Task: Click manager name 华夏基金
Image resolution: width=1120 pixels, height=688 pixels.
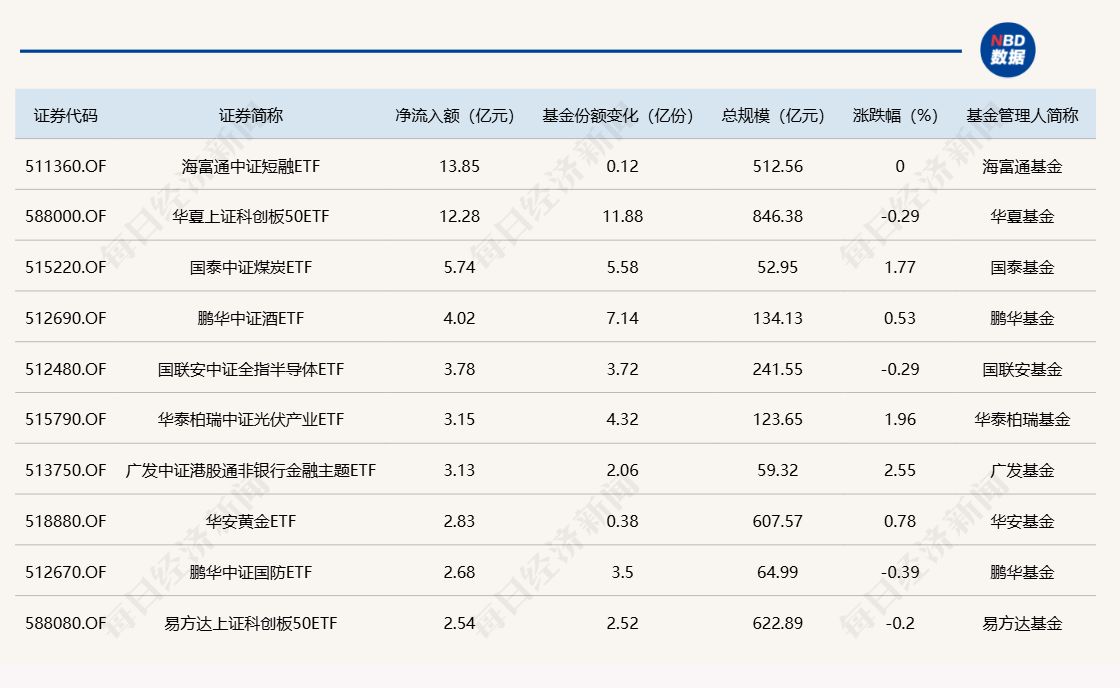Action: [1022, 216]
